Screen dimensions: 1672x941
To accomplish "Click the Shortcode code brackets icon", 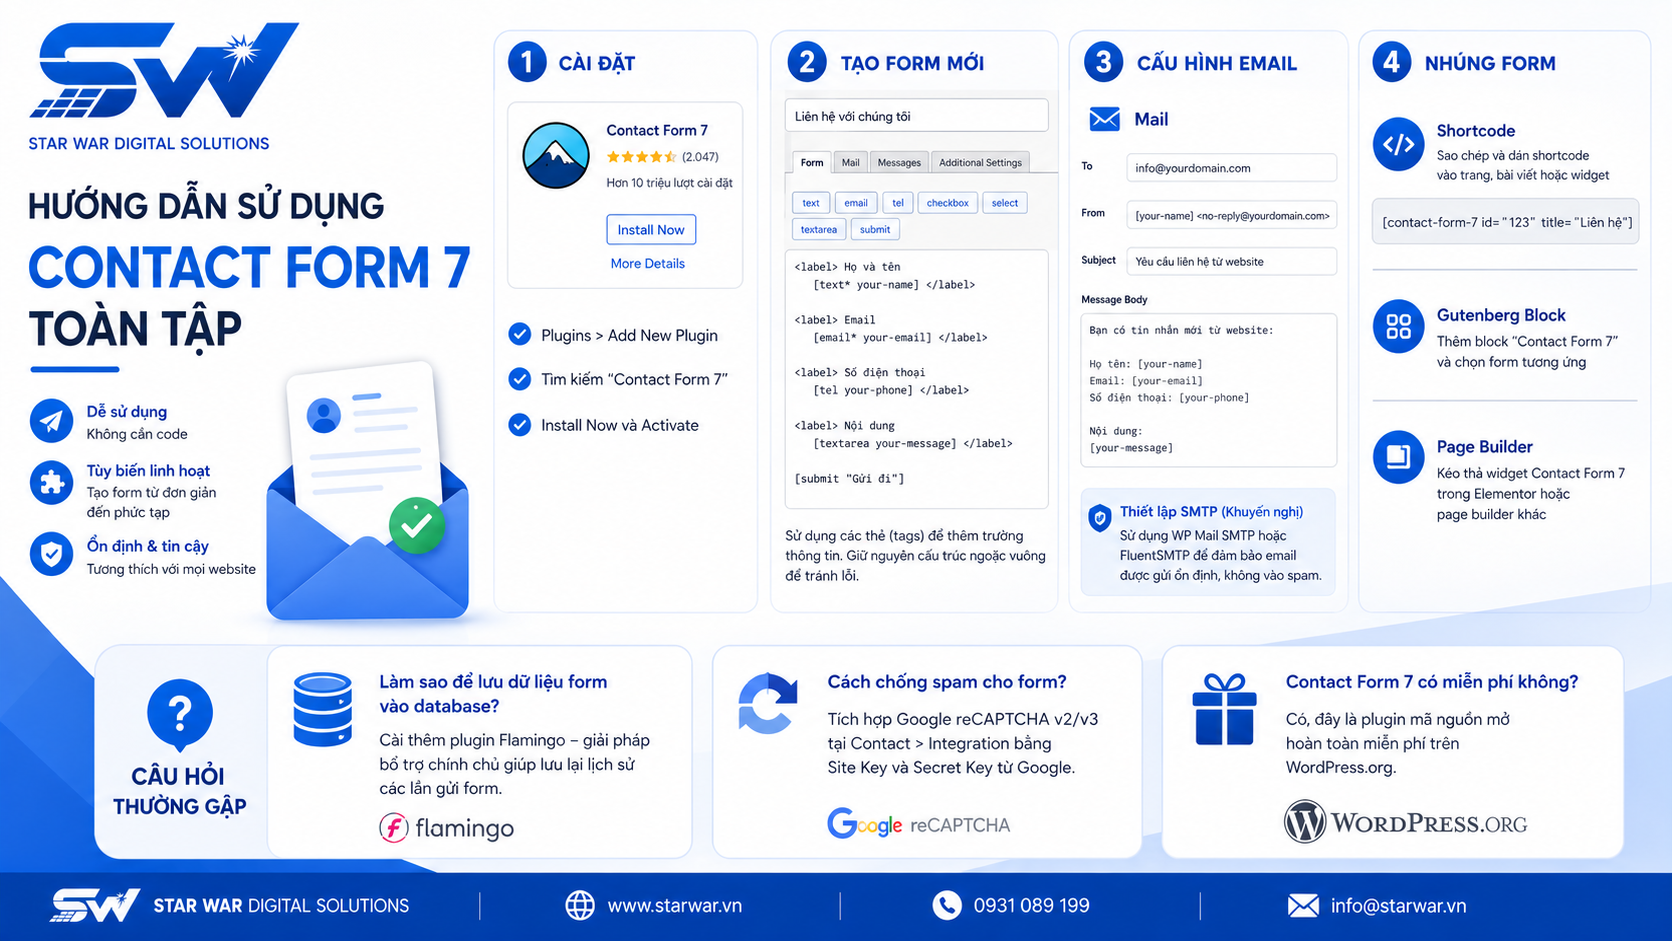I will (x=1398, y=144).
